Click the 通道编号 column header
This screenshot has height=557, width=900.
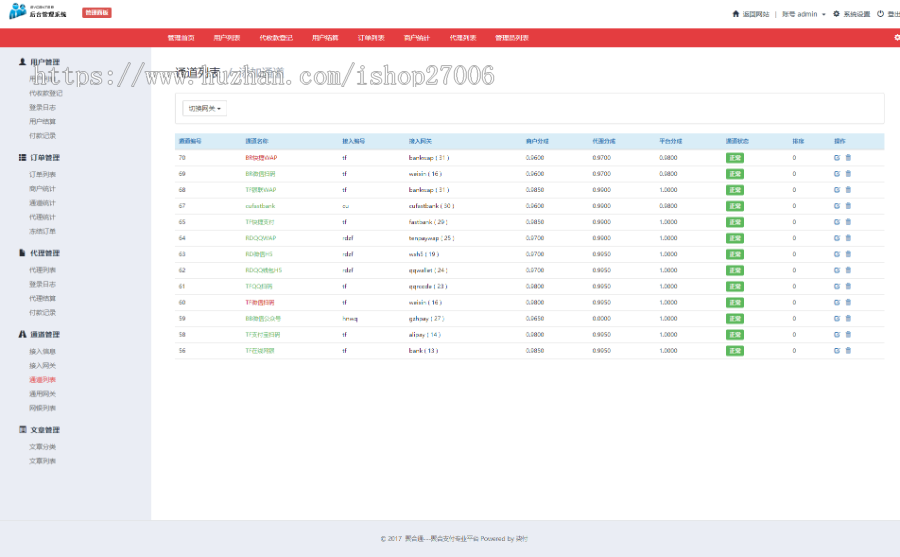(x=190, y=141)
